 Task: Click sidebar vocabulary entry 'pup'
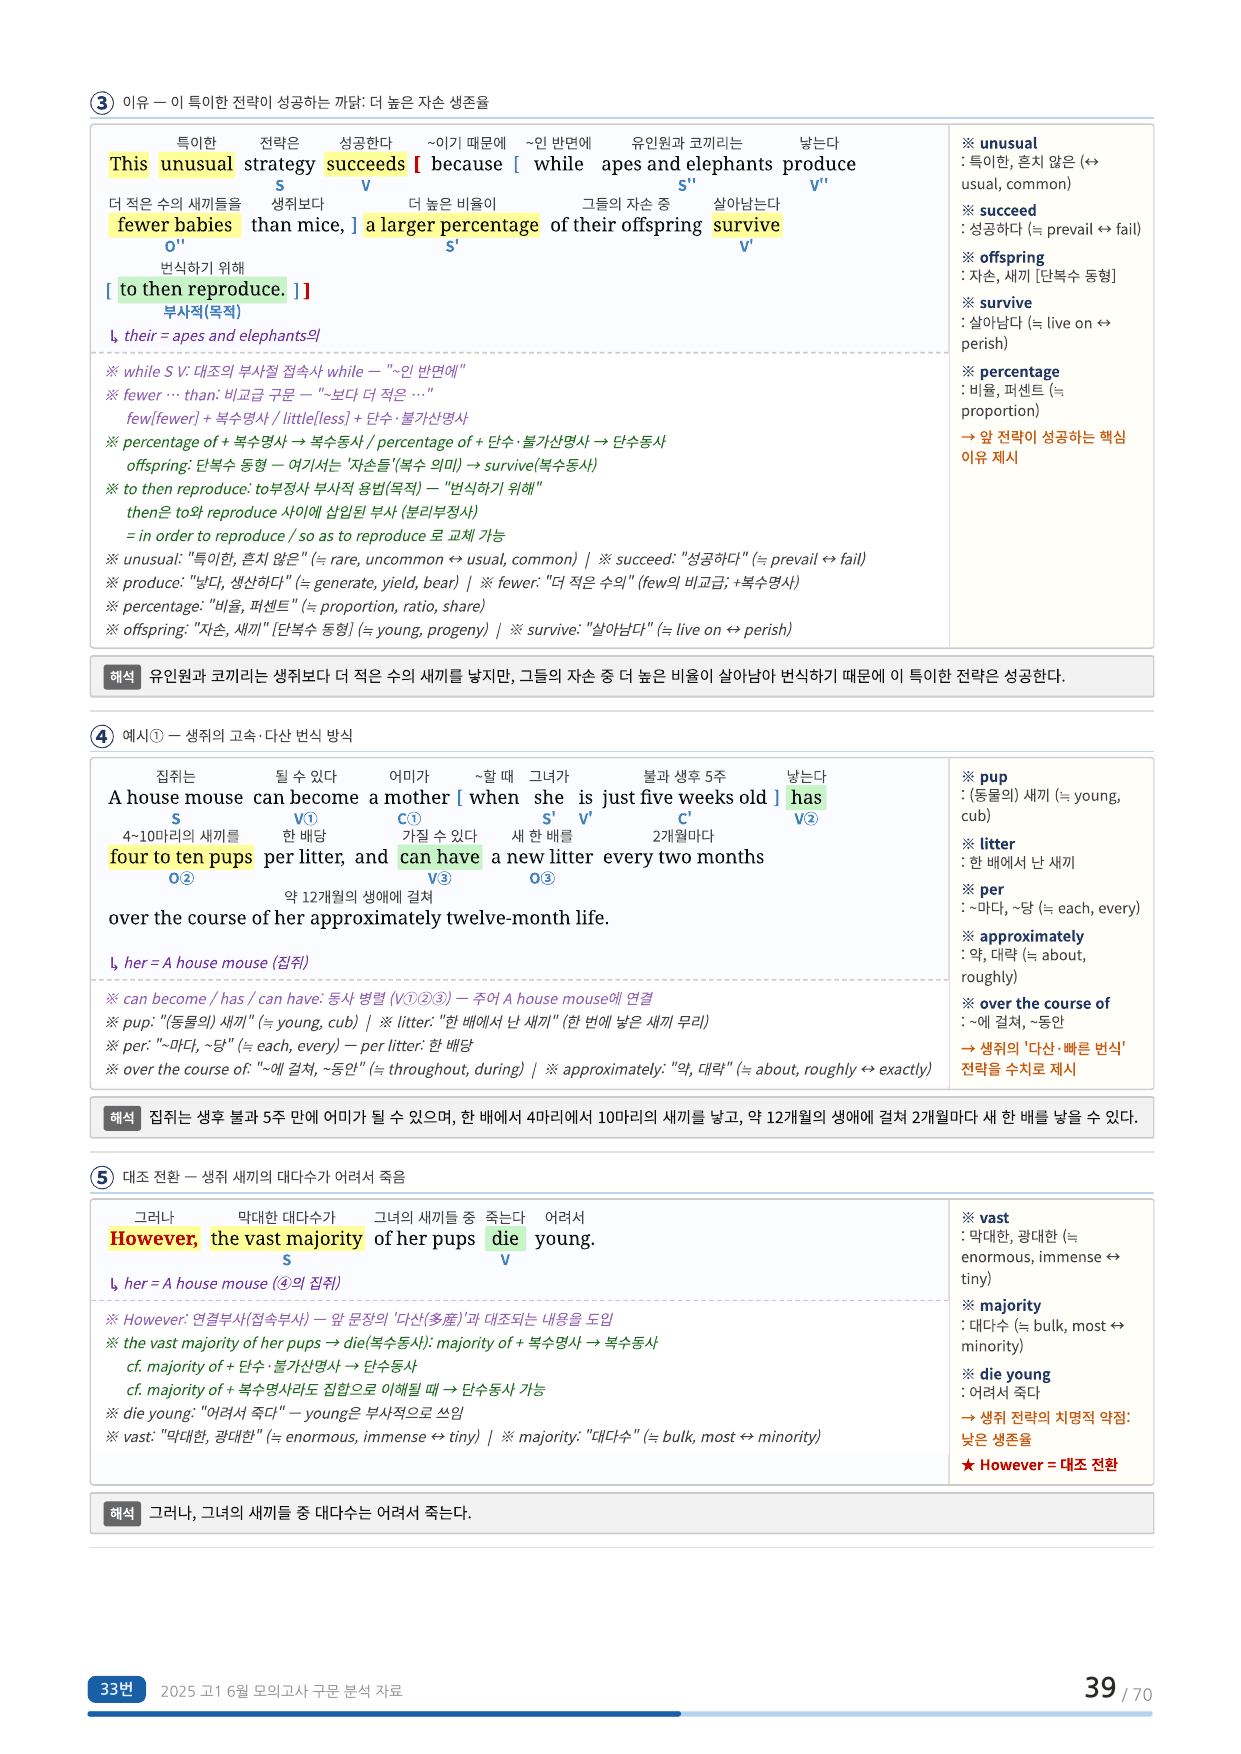[994, 777]
